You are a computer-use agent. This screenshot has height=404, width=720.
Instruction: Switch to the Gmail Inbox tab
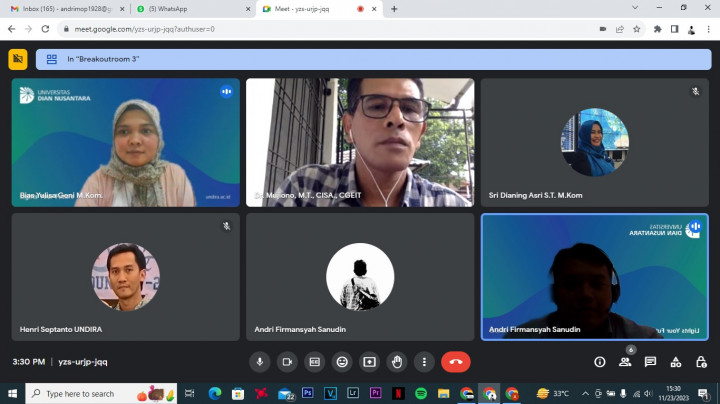[x=66, y=9]
